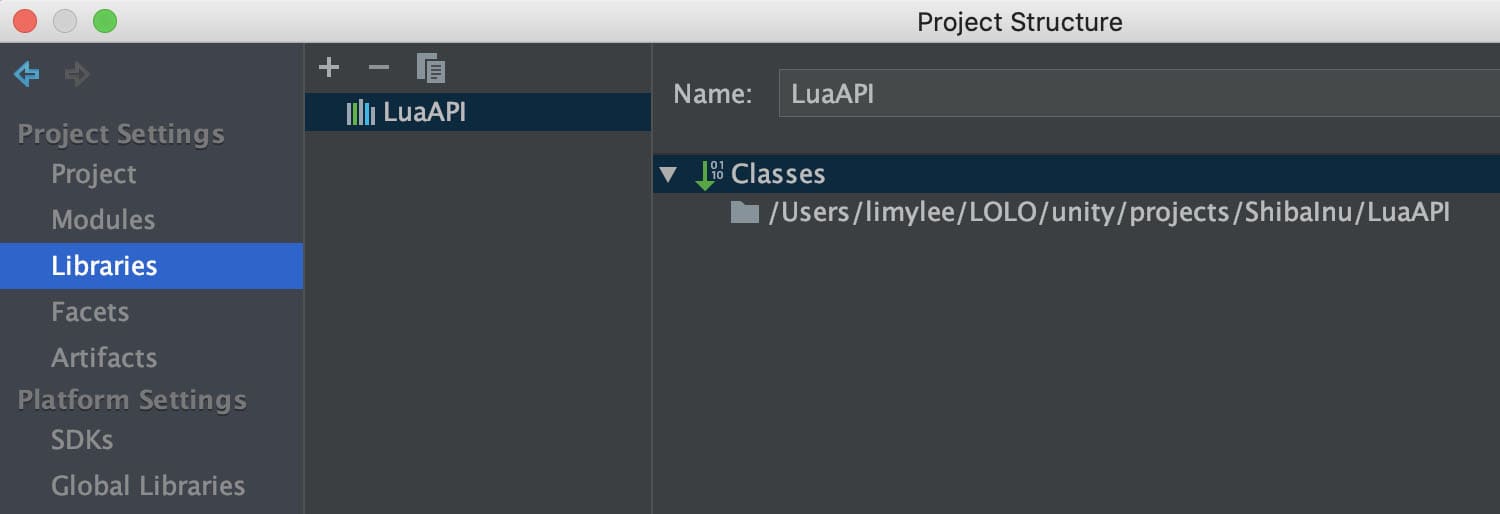Copy the selected library
Viewport: 1500px width, 514px height.
431,68
